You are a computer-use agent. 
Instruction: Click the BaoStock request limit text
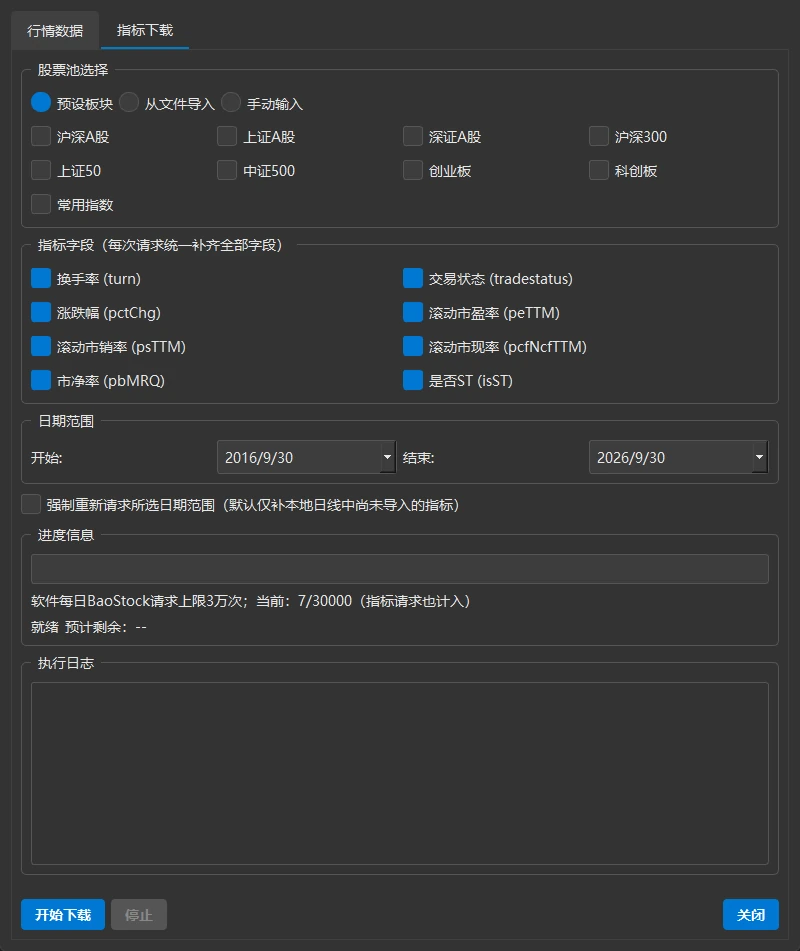point(250,601)
